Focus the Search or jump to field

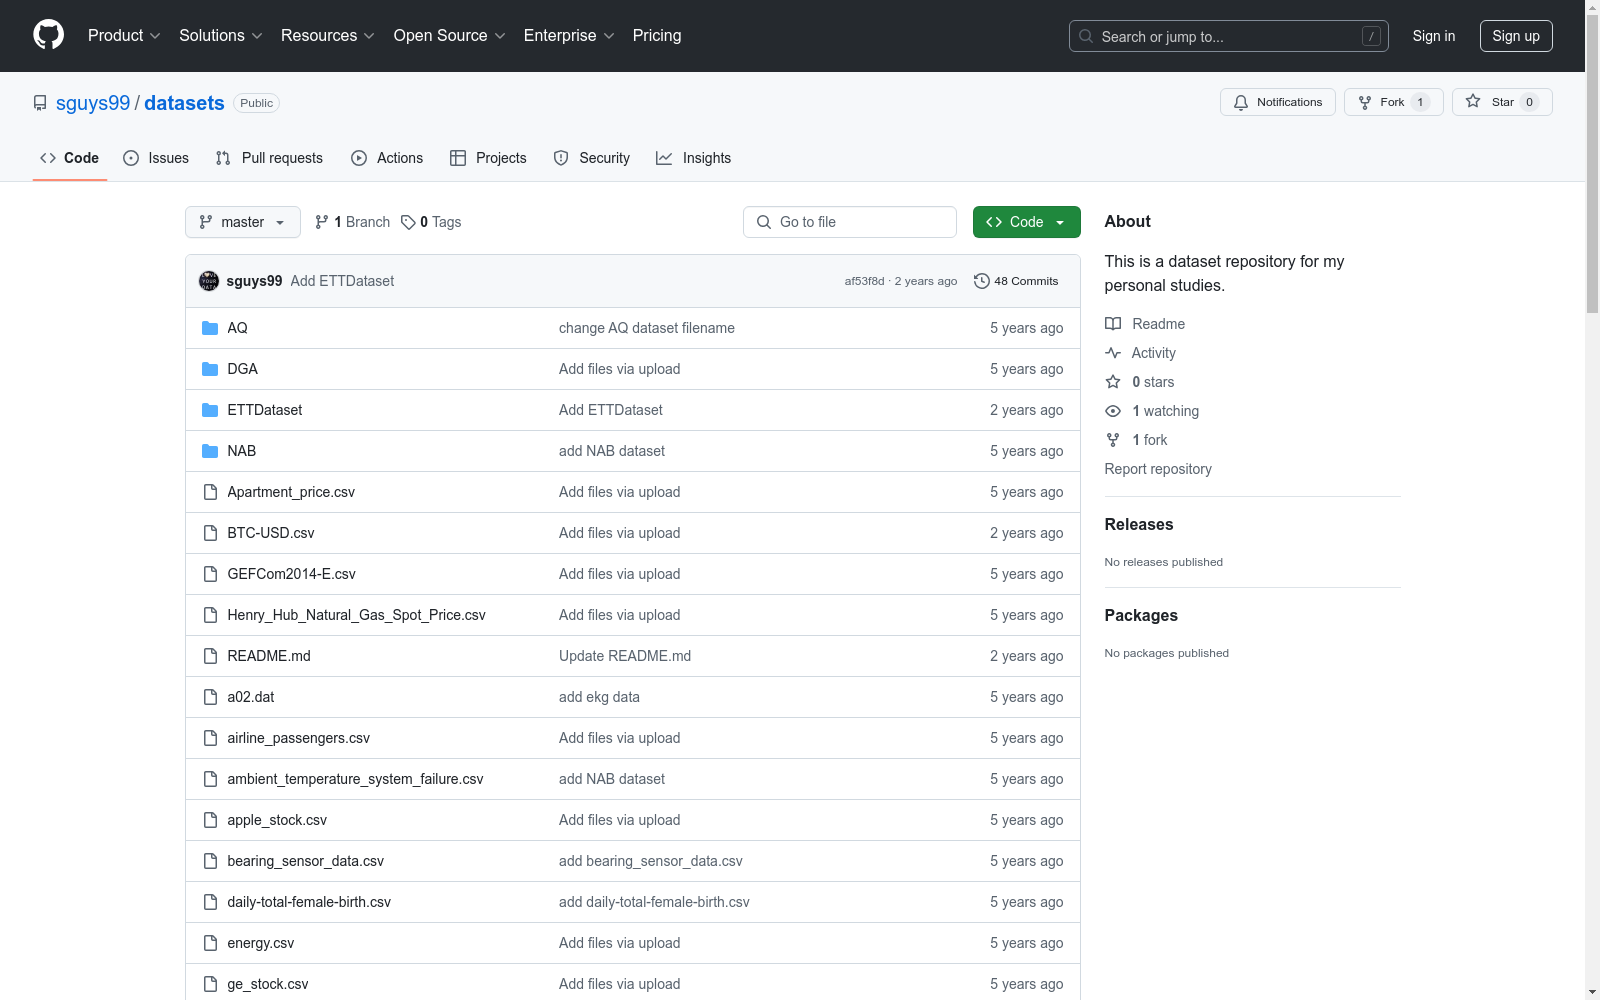[x=1229, y=36]
